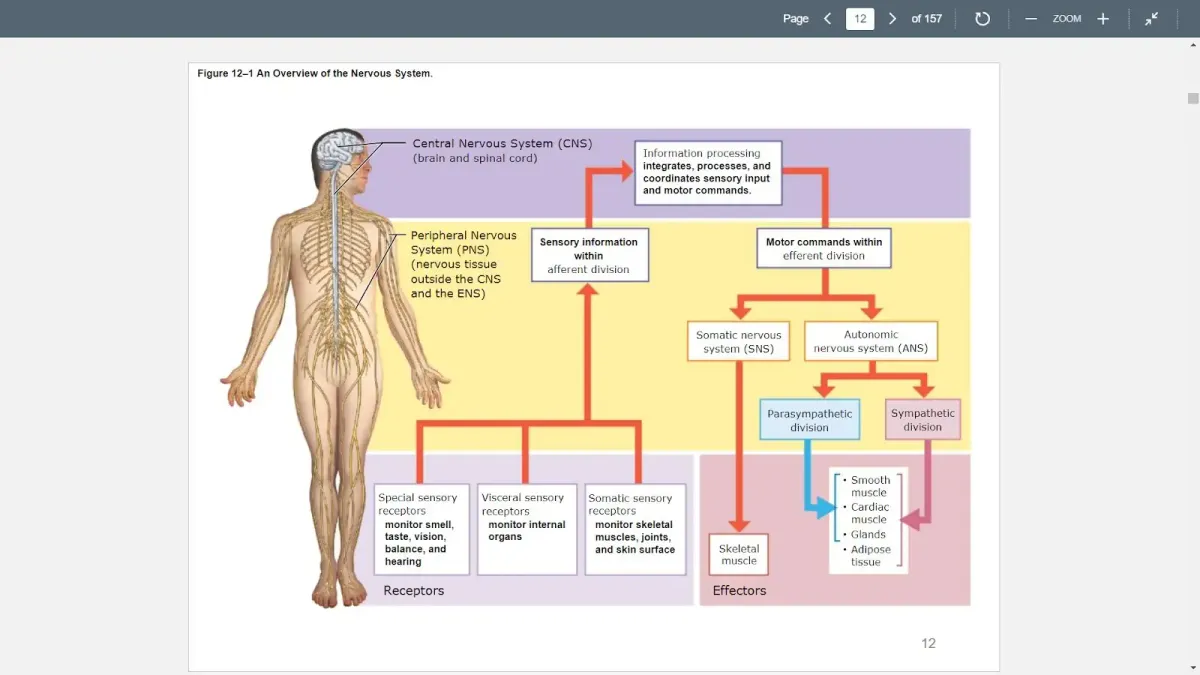Click the 'Receptors' section label
Image resolution: width=1200 pixels, height=675 pixels.
coord(414,591)
